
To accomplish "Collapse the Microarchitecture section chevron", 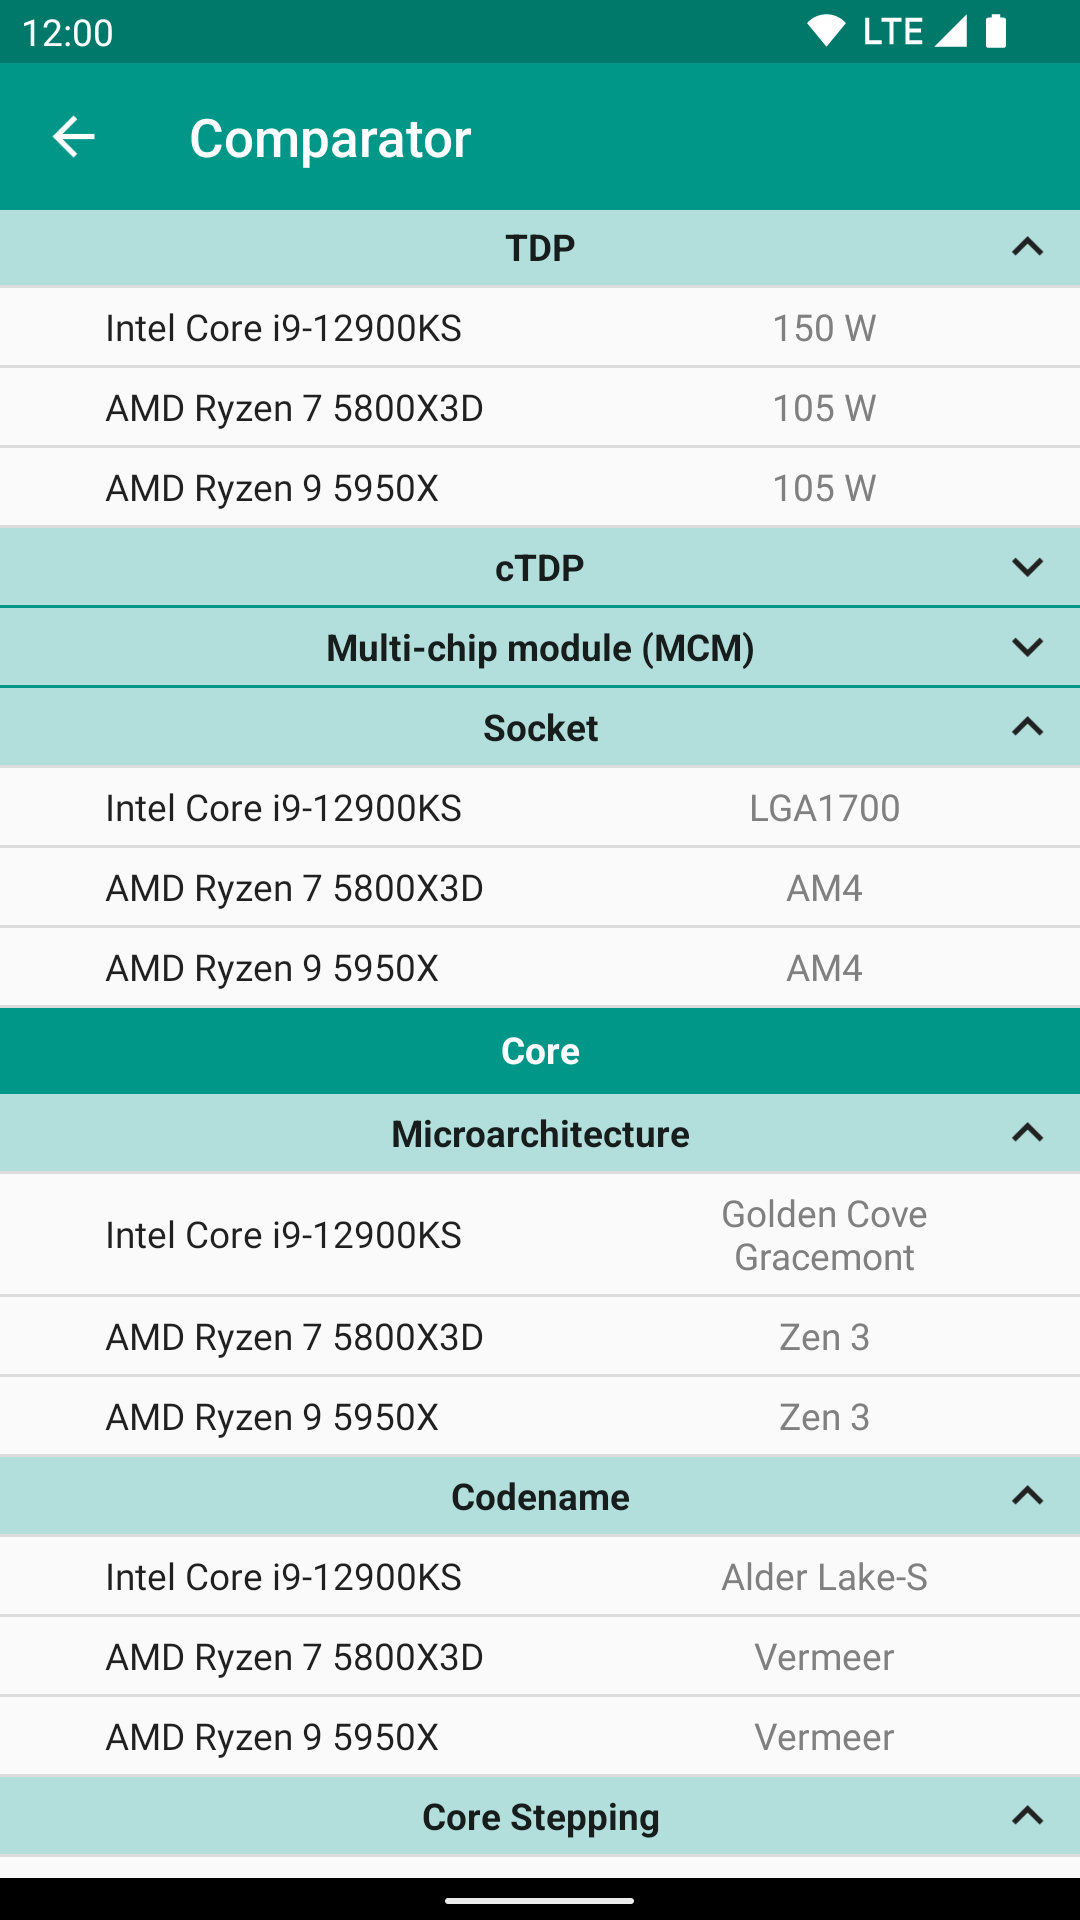I will [1027, 1133].
